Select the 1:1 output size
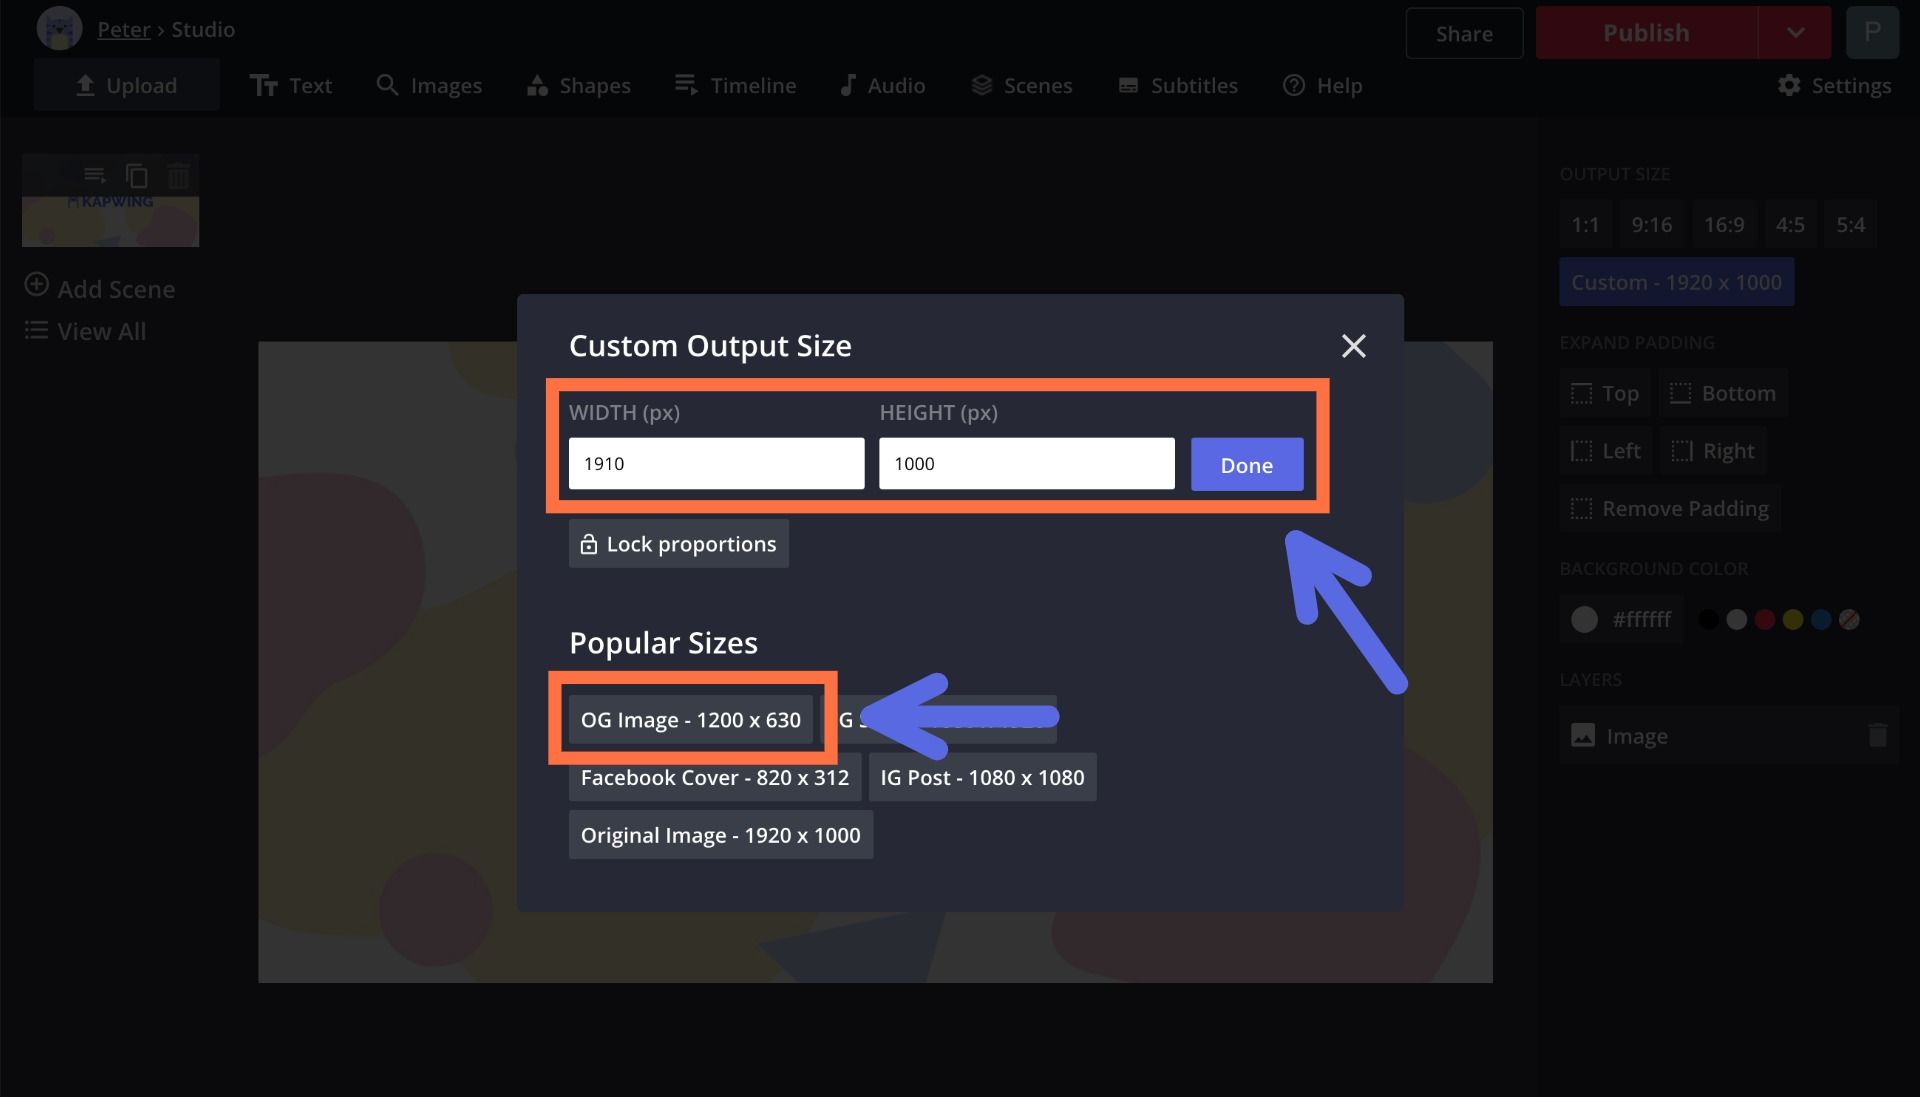1920x1097 pixels. pos(1584,224)
